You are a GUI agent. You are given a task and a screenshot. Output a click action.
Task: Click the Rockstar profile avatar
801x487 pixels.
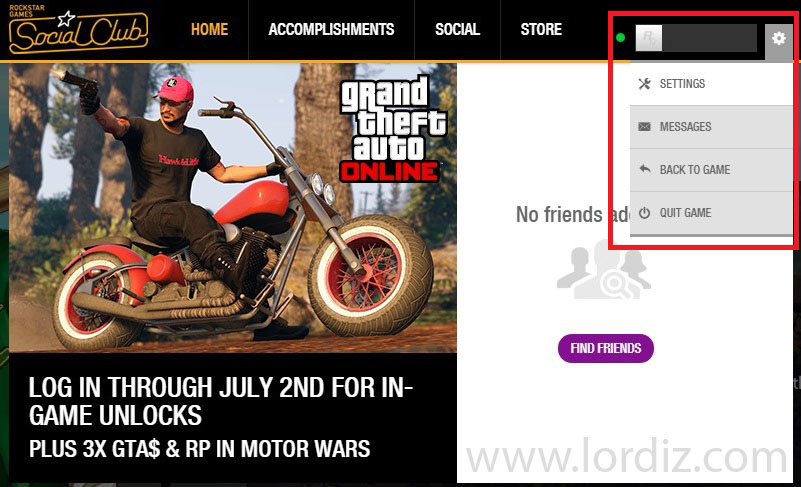point(649,38)
